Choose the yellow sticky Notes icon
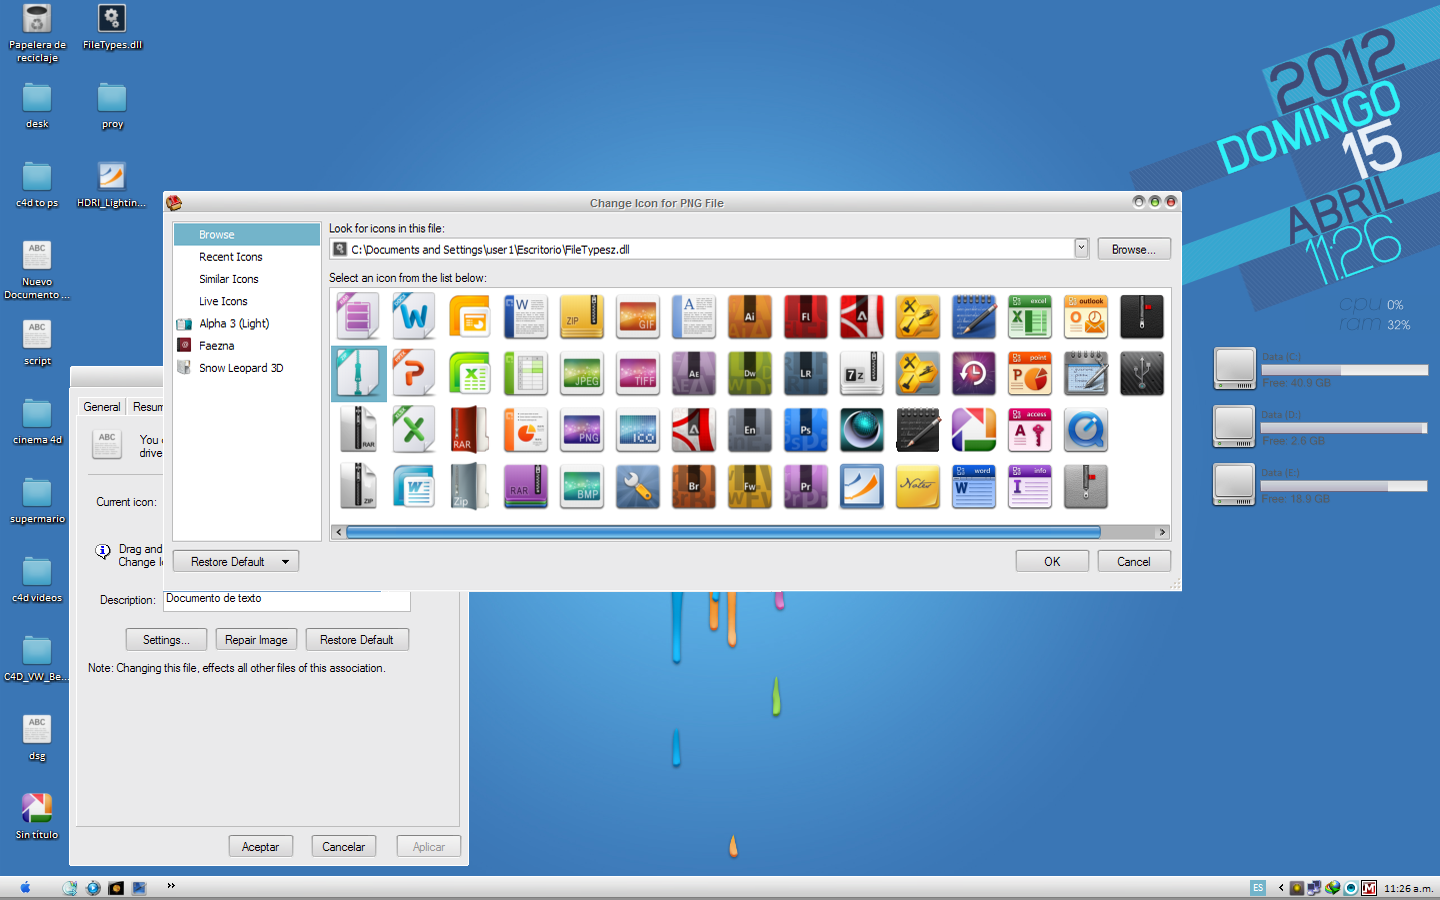Screen dimensions: 1440x900 pyautogui.click(x=918, y=487)
